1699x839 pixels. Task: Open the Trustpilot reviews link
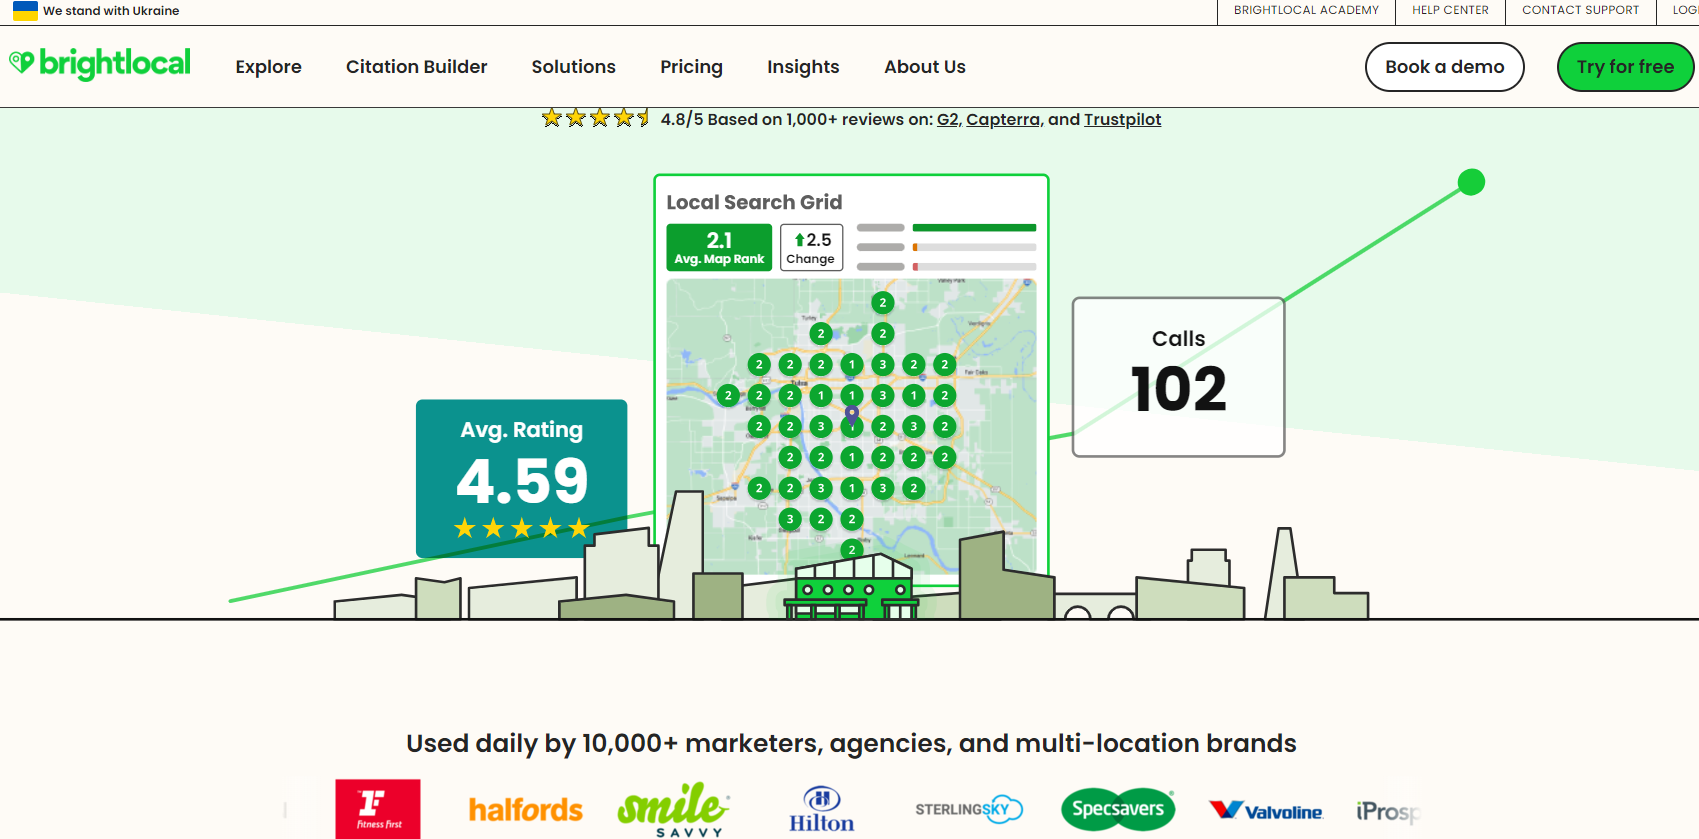[1122, 120]
